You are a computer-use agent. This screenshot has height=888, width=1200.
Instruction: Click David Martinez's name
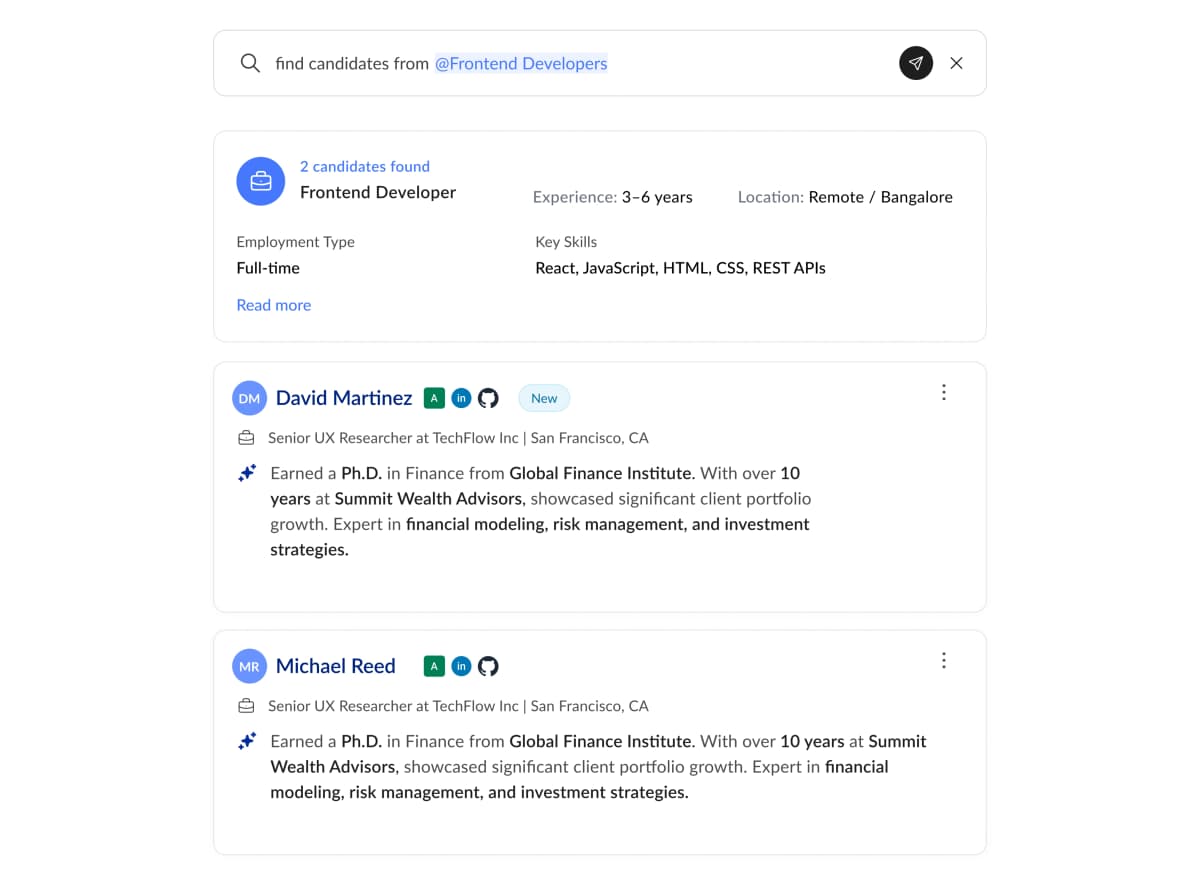344,397
